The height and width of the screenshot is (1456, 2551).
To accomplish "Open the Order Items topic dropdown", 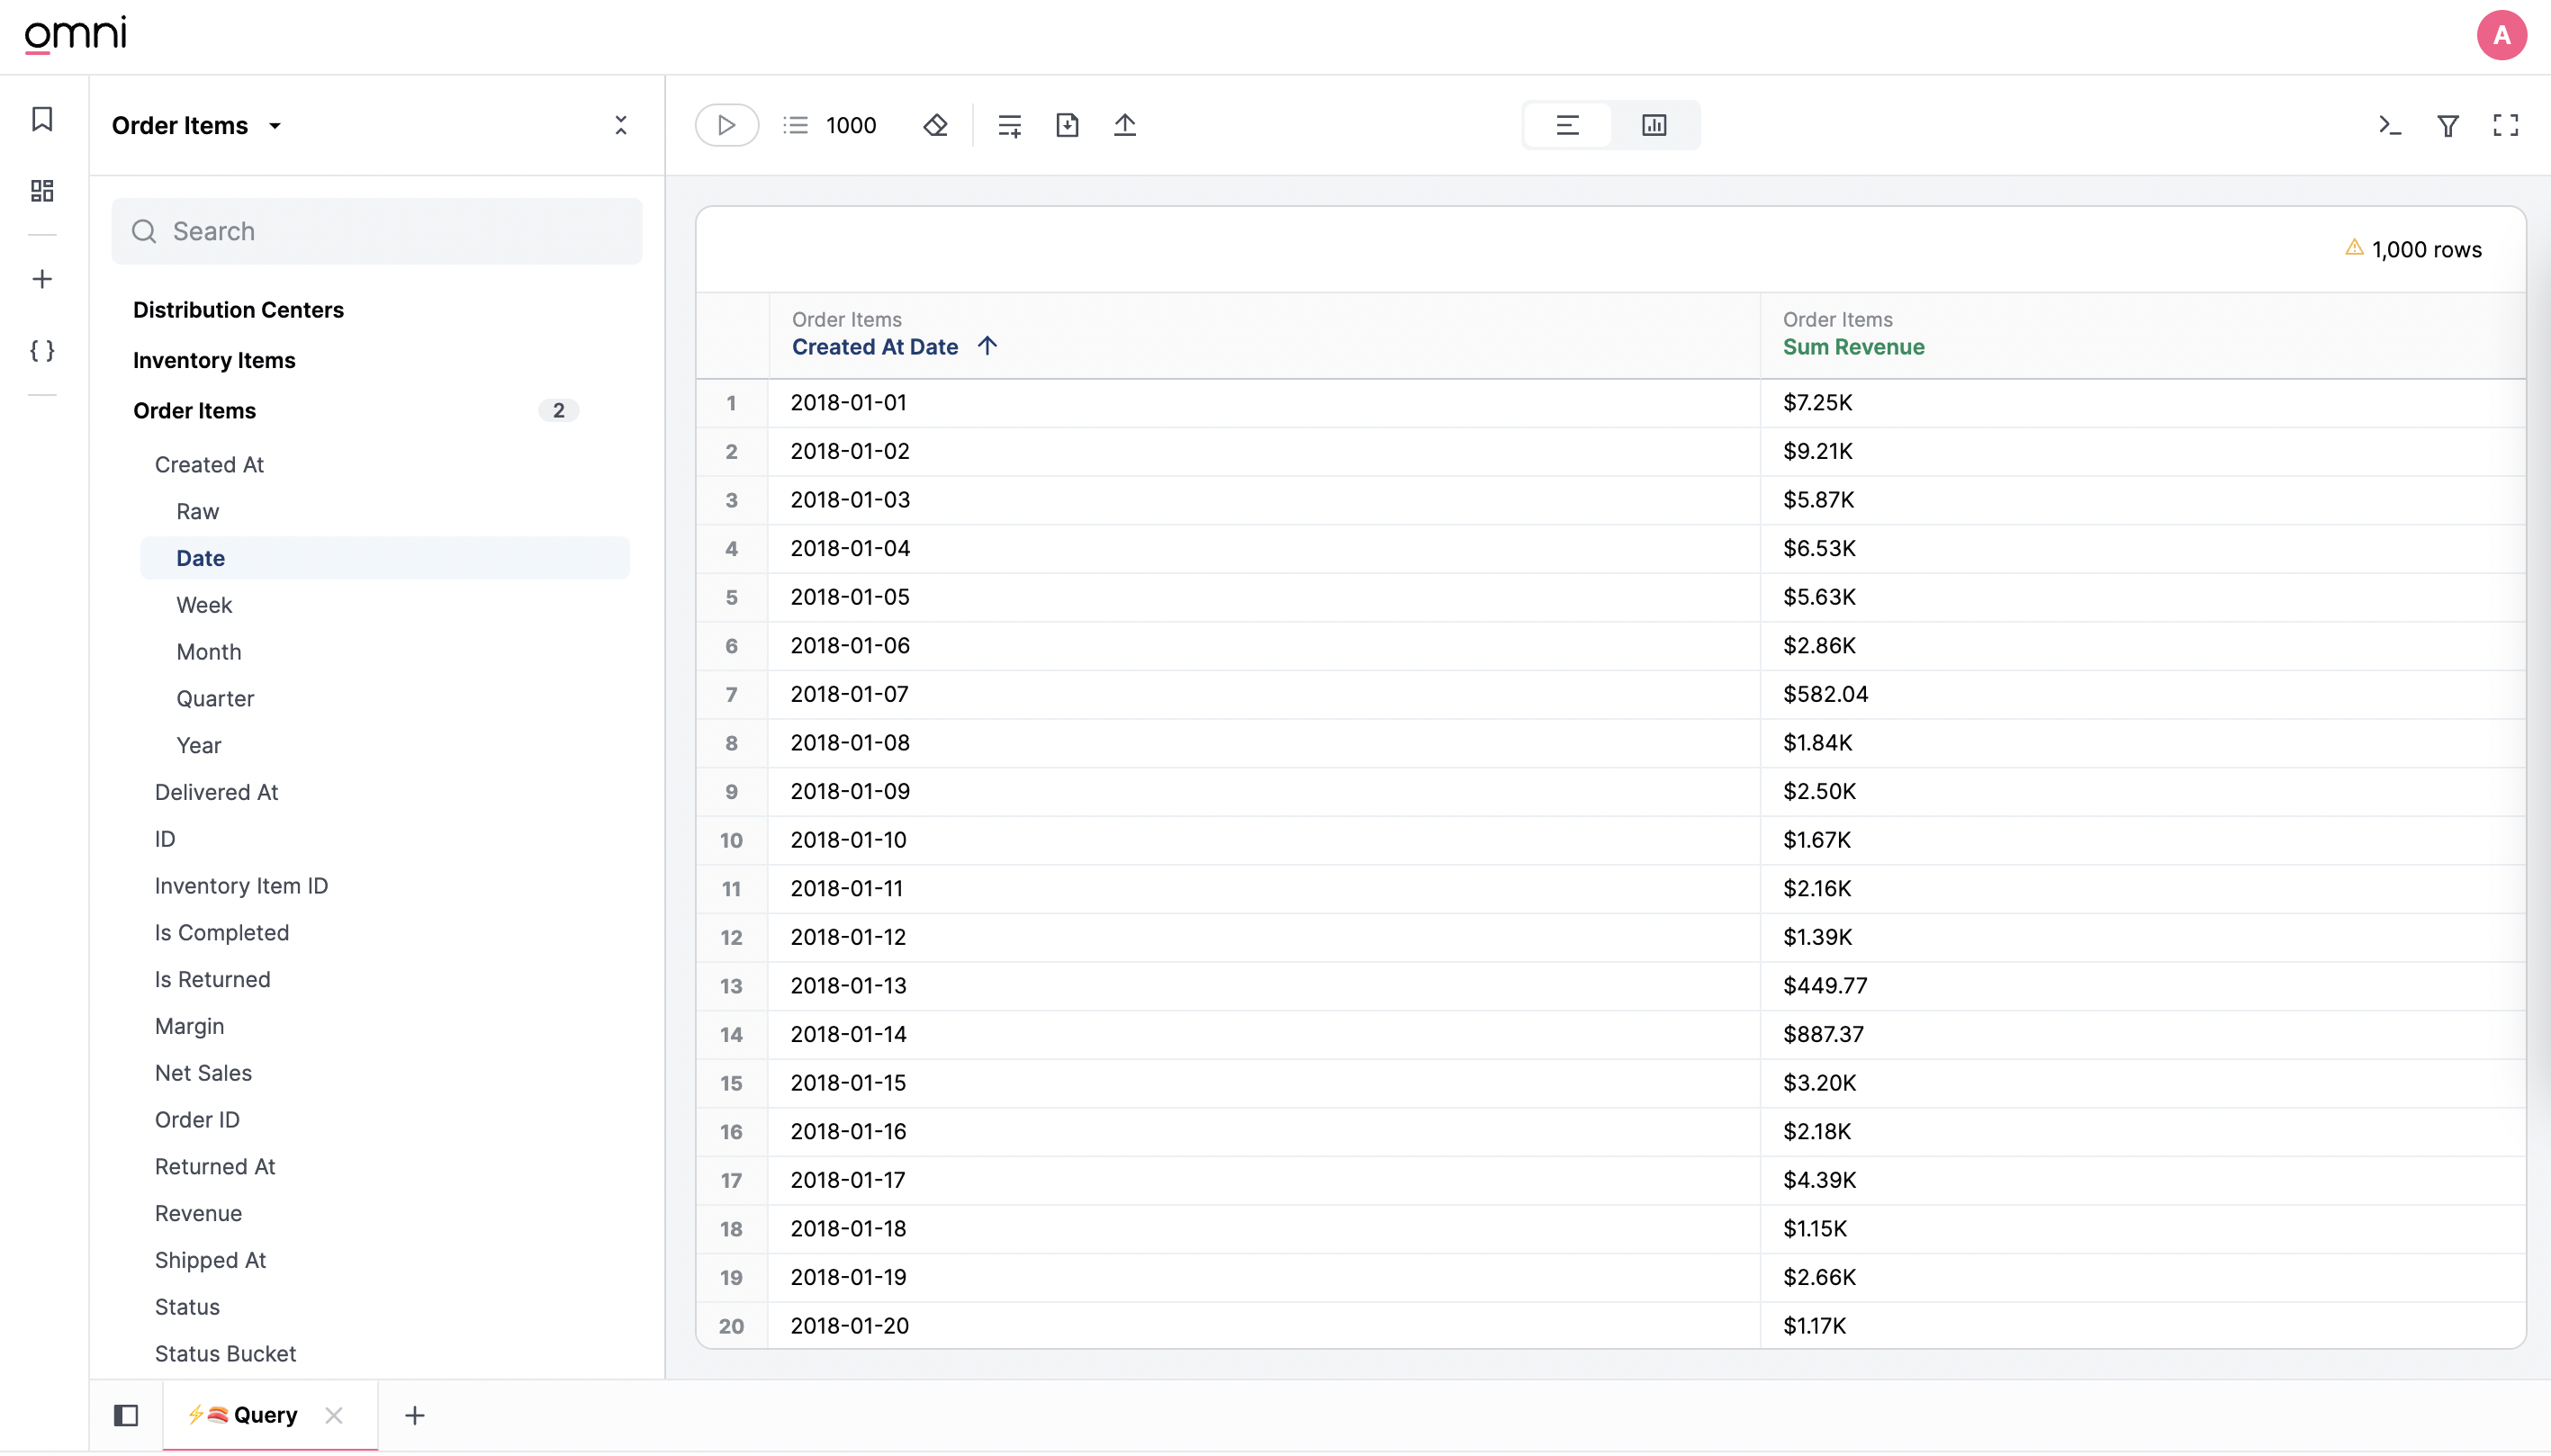I will [x=197, y=125].
